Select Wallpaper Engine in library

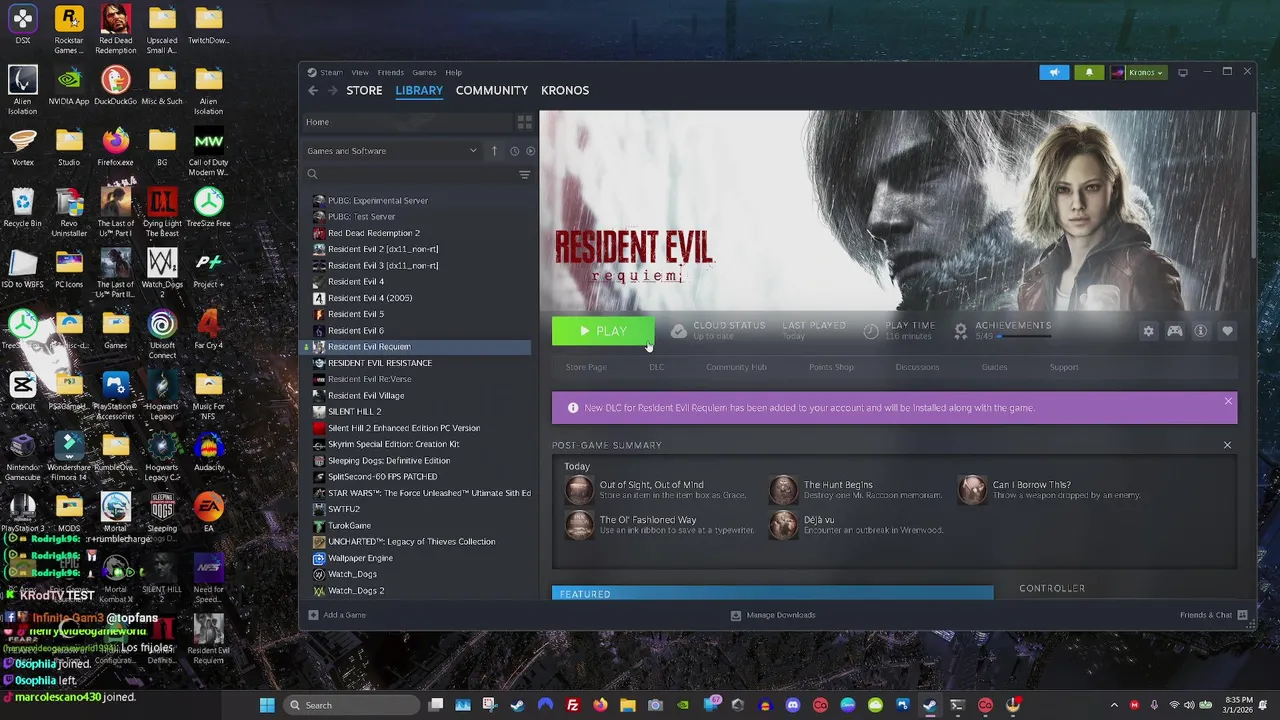[360, 558]
